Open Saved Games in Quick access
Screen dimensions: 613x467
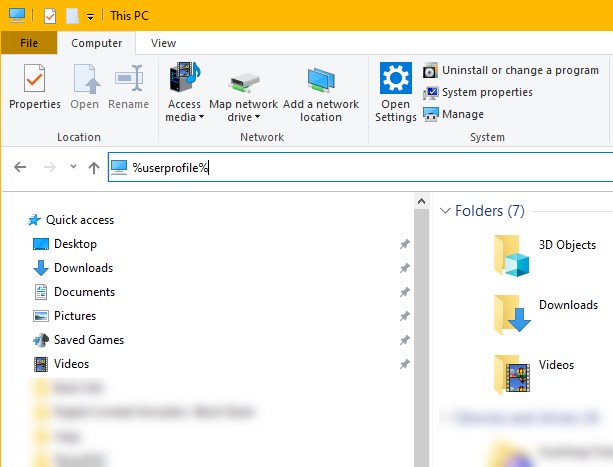click(x=79, y=340)
